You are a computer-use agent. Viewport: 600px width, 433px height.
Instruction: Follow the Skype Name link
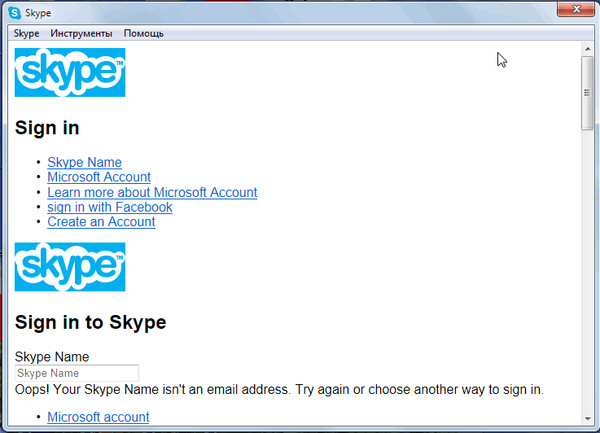(x=85, y=162)
